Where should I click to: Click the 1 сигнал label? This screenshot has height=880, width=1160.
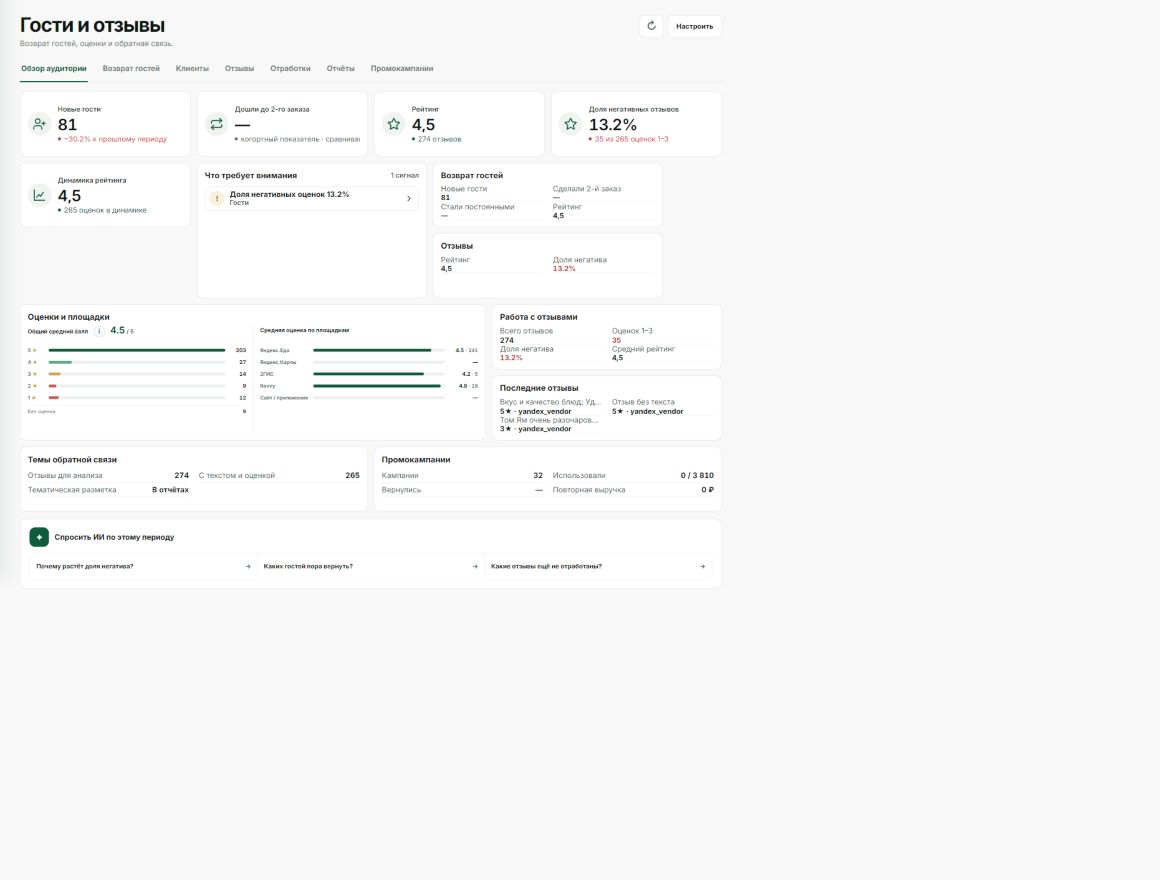(x=405, y=176)
